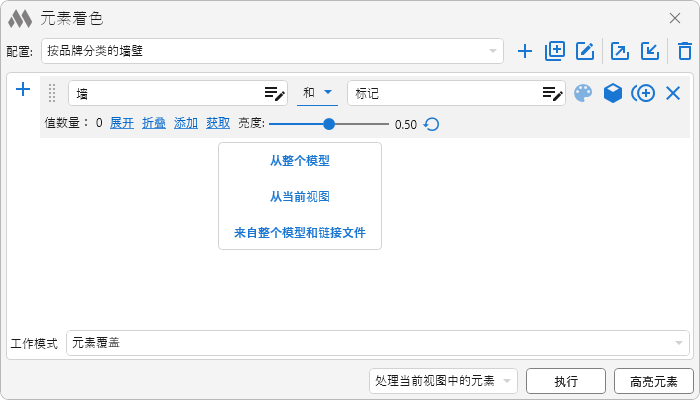The image size is (700, 400).
Task: Import a configuration from a file
Action: (x=650, y=51)
